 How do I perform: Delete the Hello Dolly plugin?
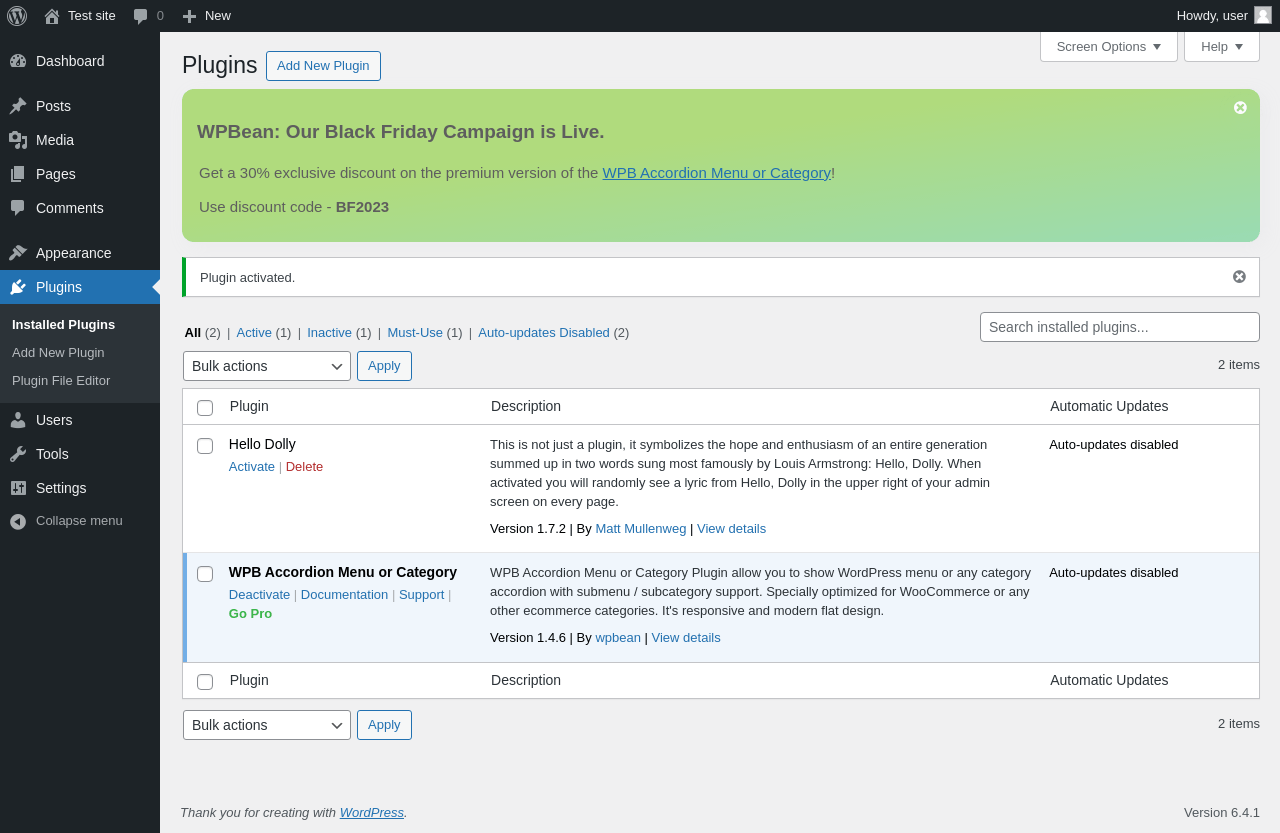[x=304, y=467]
